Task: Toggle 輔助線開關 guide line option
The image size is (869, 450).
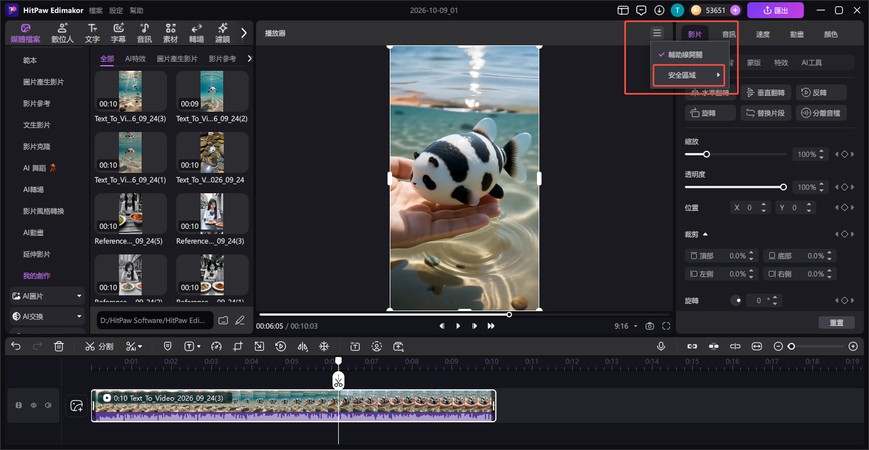Action: (x=686, y=55)
